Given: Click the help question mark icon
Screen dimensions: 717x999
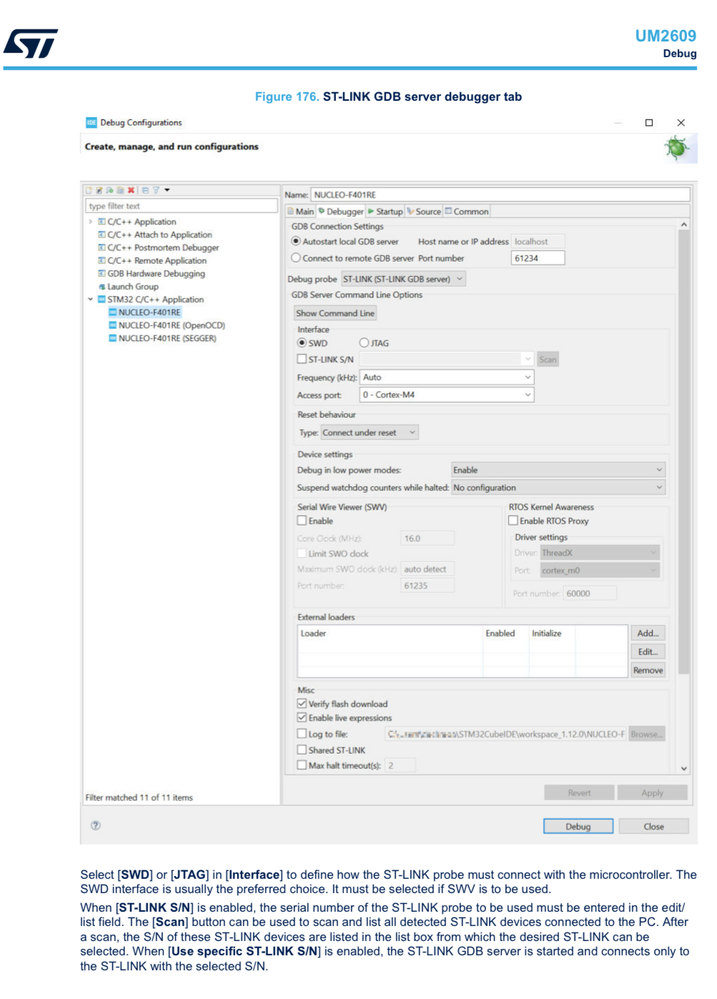Looking at the screenshot, I should point(96,826).
